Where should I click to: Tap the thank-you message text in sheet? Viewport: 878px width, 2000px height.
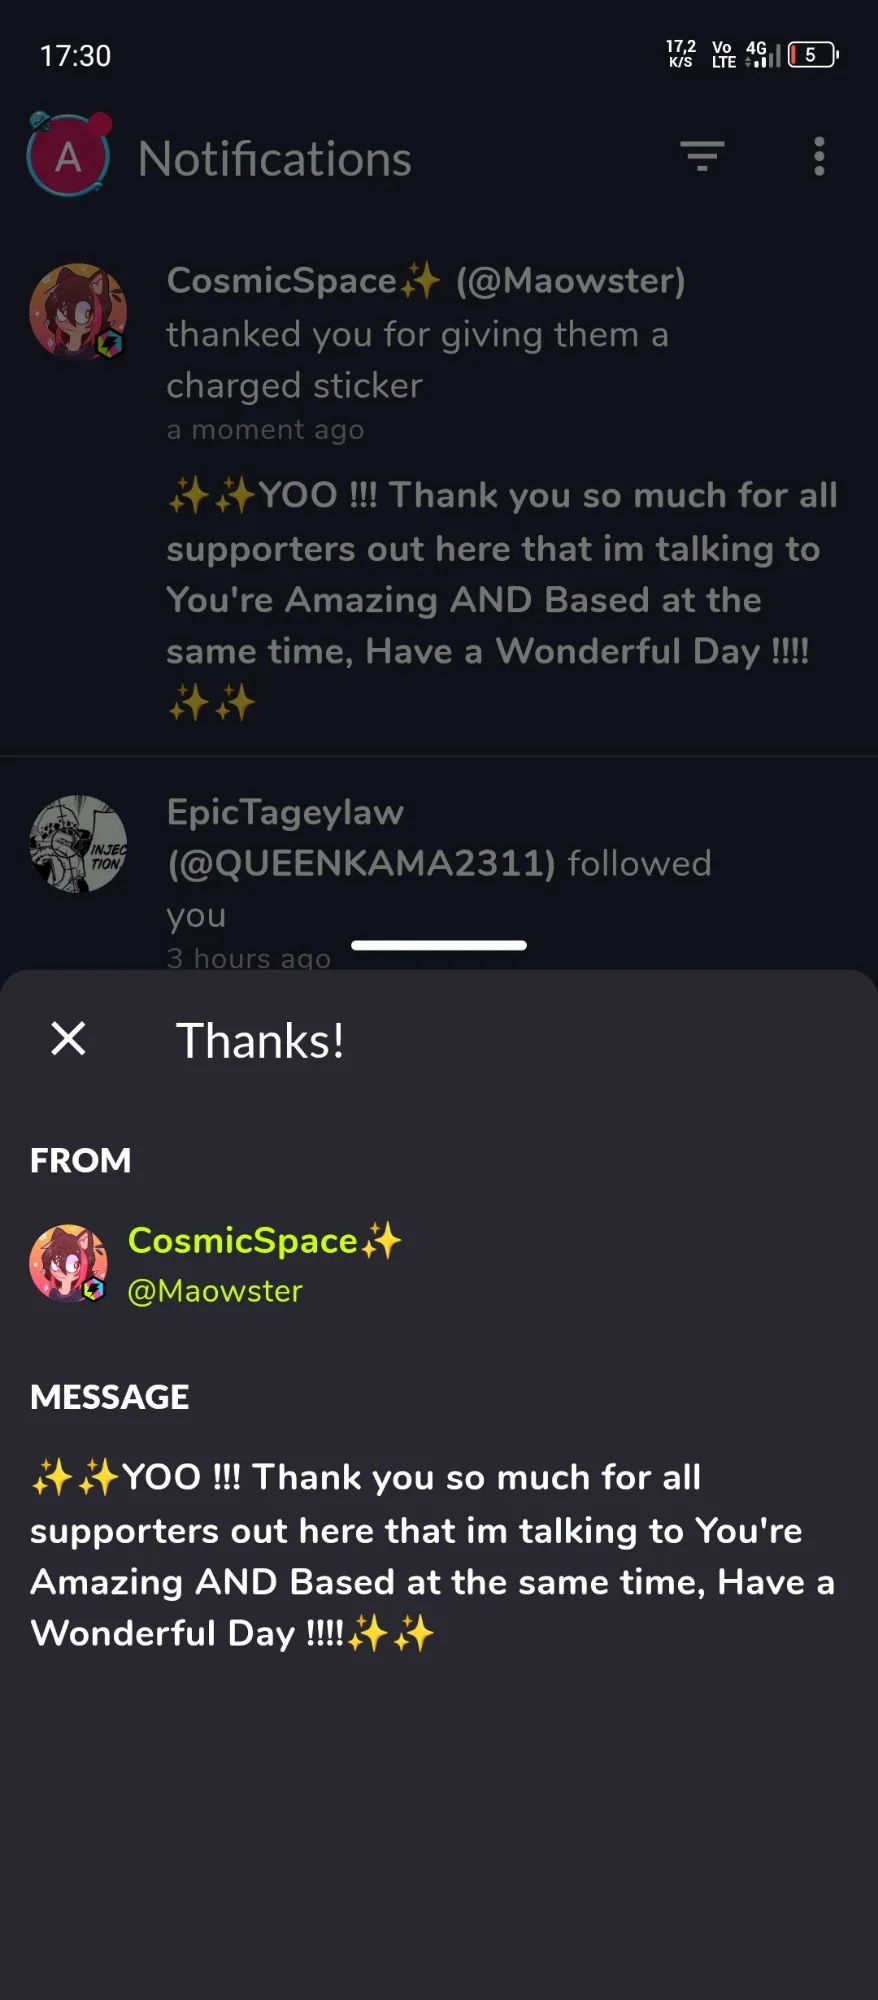click(432, 1555)
